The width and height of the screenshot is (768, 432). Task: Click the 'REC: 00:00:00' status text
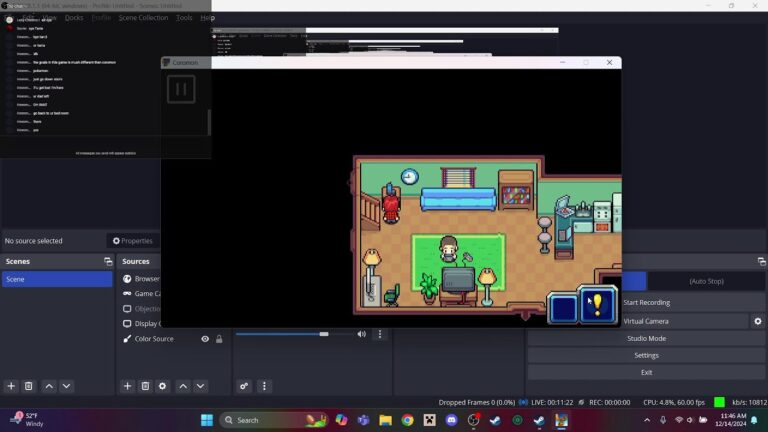pos(609,403)
